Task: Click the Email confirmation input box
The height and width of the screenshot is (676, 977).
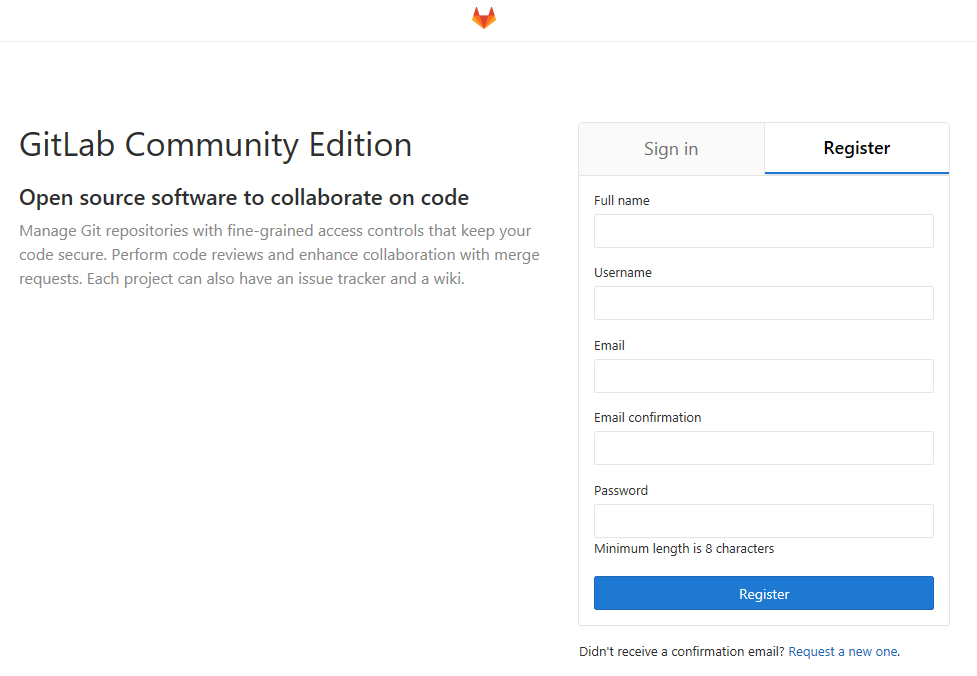Action: 764,448
